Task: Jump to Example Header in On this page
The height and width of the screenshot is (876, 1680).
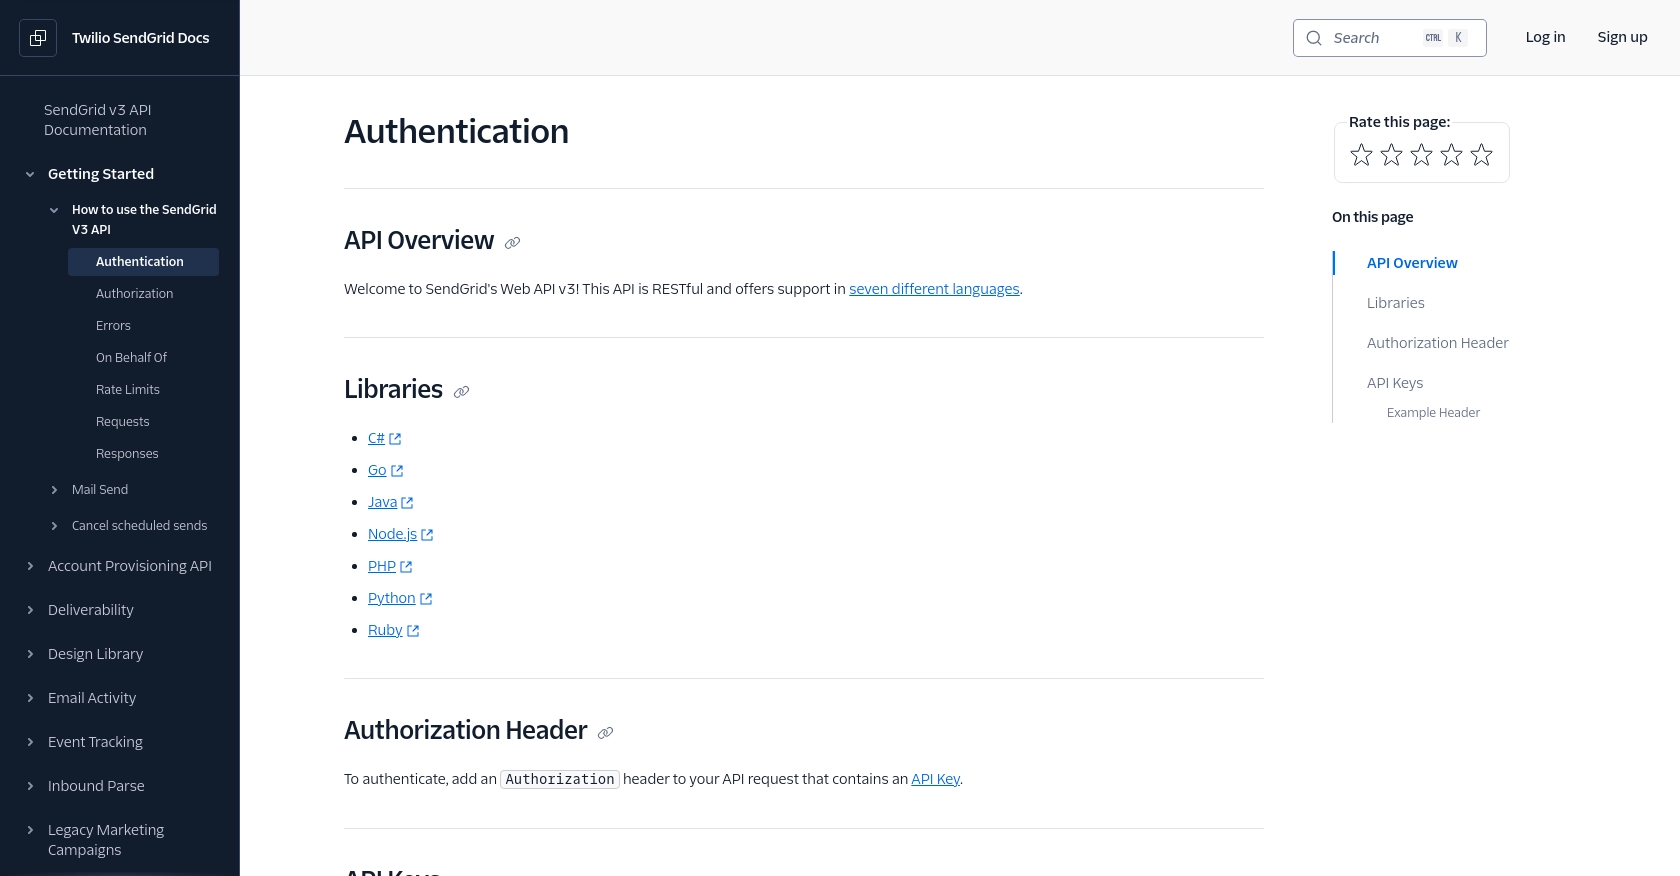Action: (1433, 413)
